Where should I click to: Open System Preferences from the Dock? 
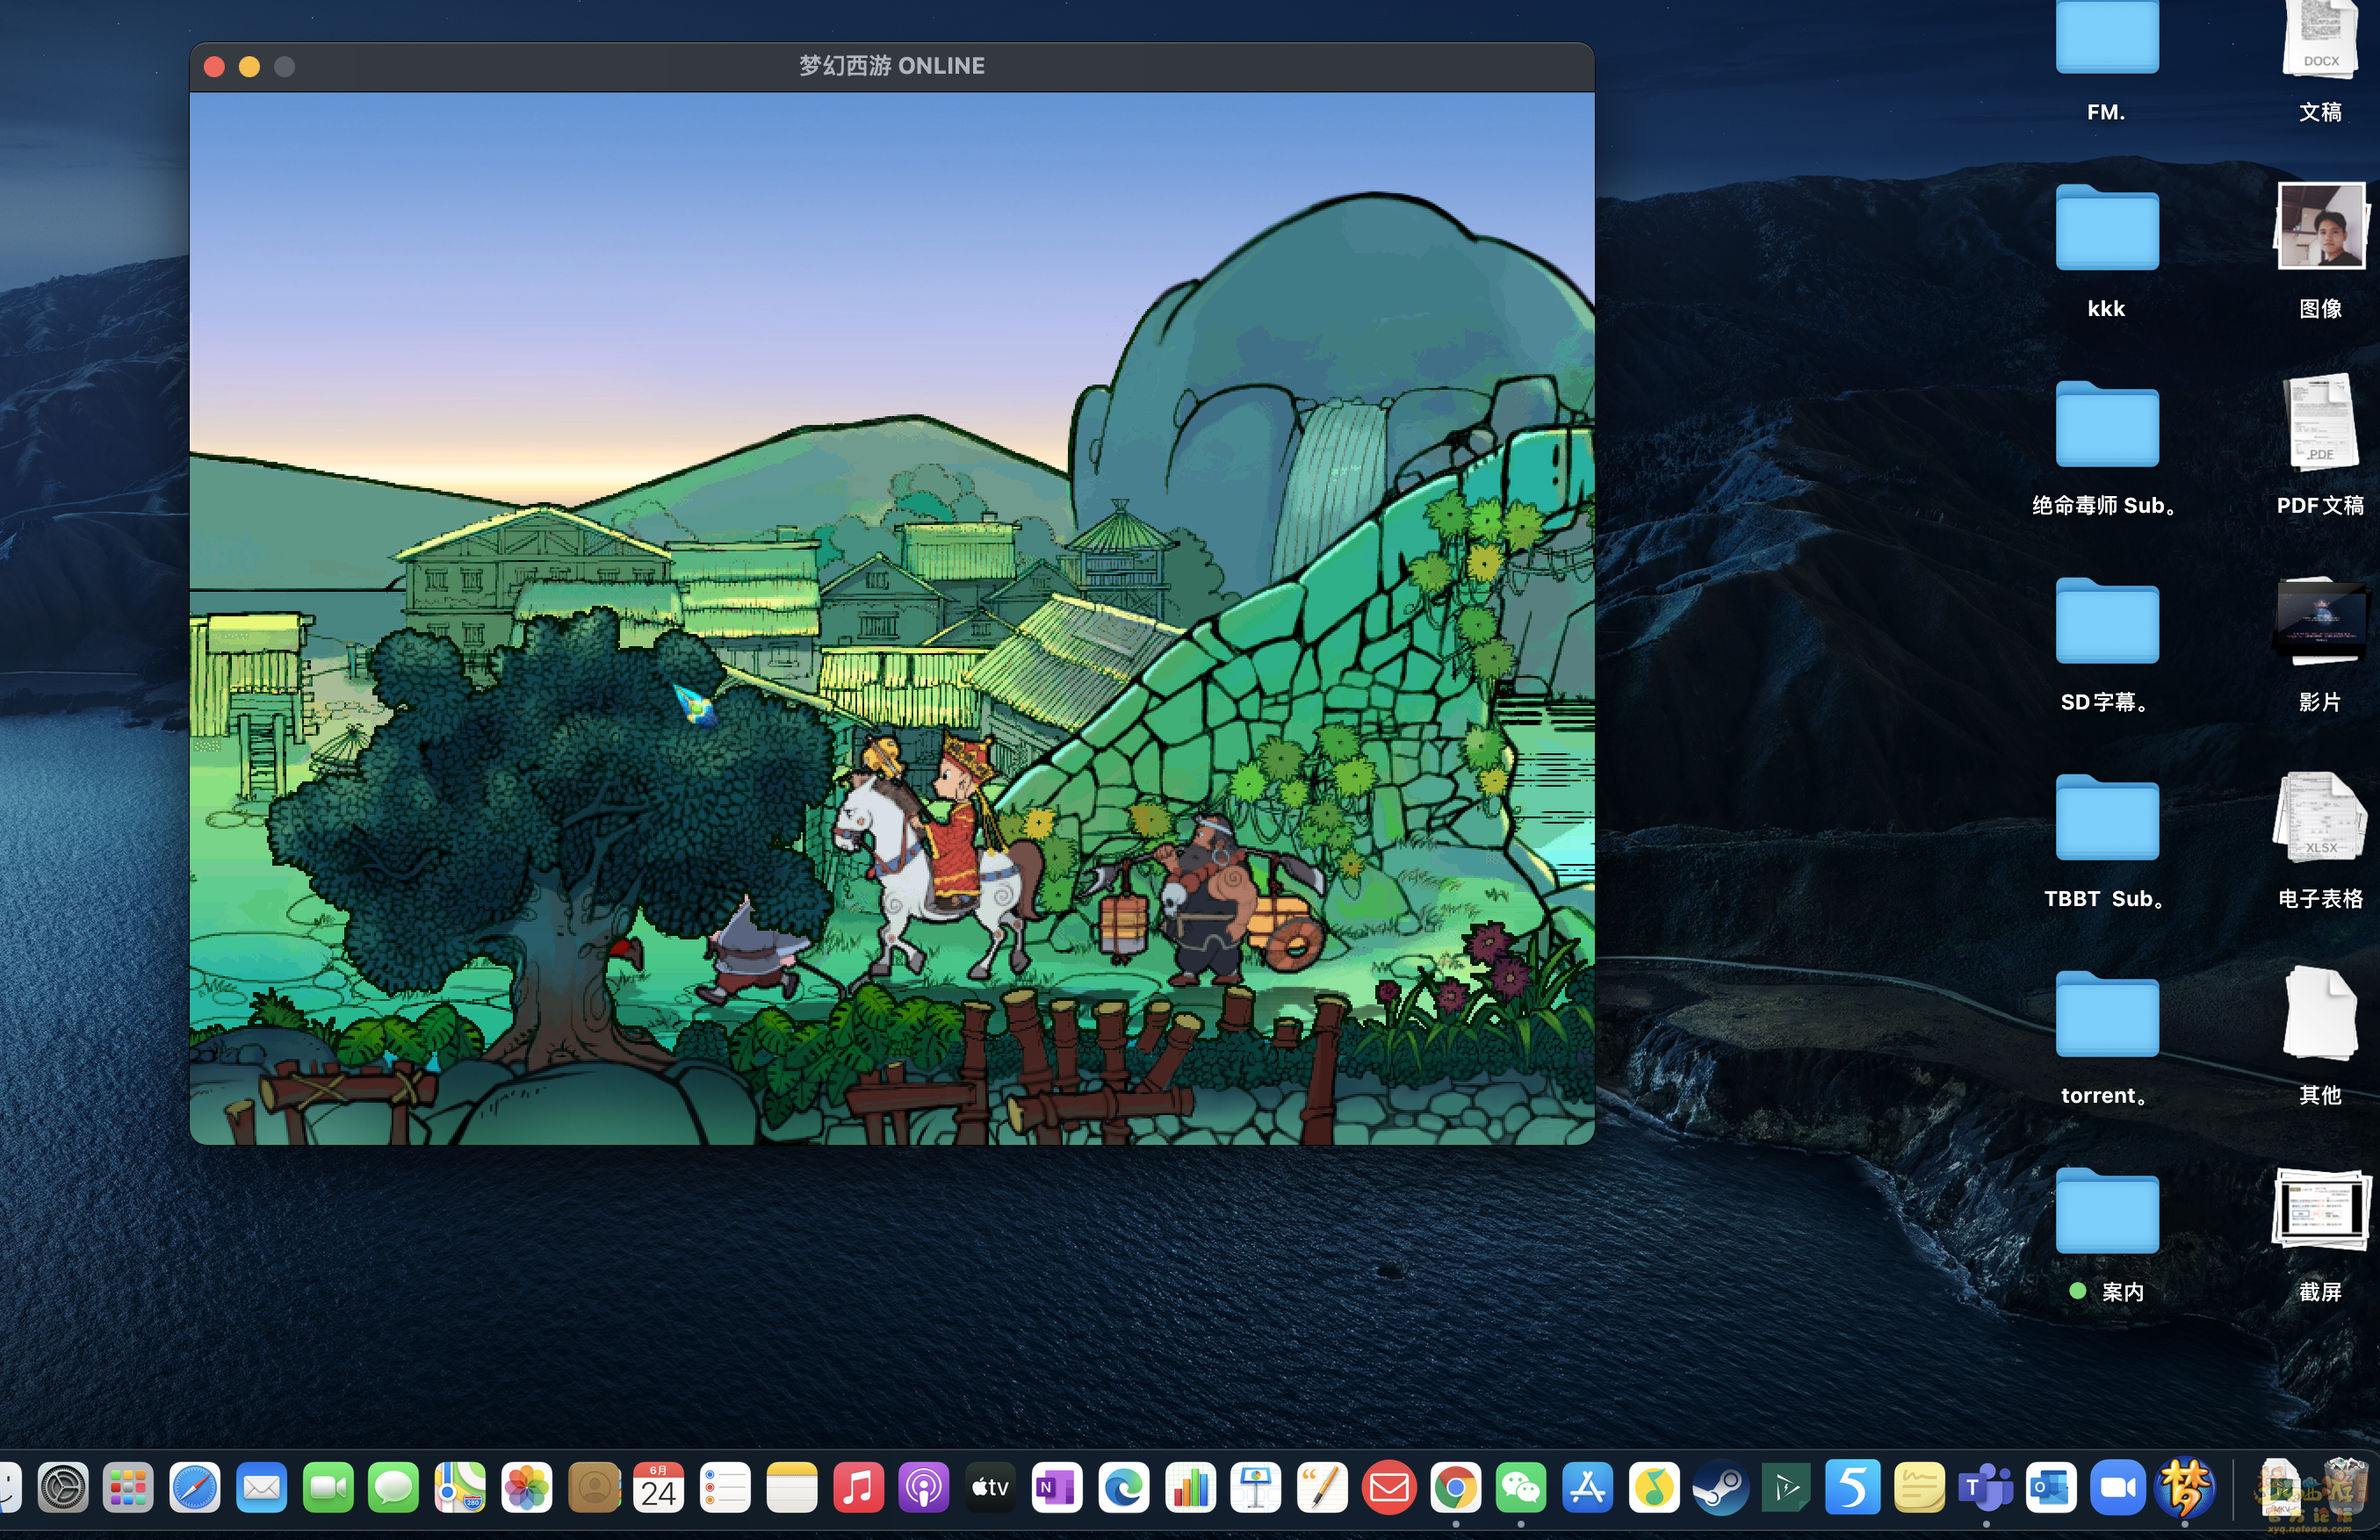(63, 1488)
